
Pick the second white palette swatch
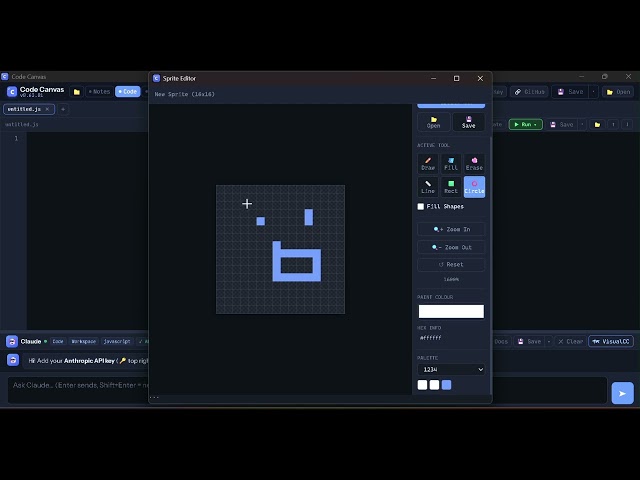click(x=434, y=385)
